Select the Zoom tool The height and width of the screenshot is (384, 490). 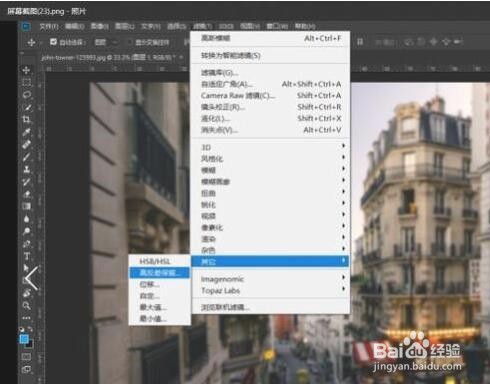click(x=26, y=305)
